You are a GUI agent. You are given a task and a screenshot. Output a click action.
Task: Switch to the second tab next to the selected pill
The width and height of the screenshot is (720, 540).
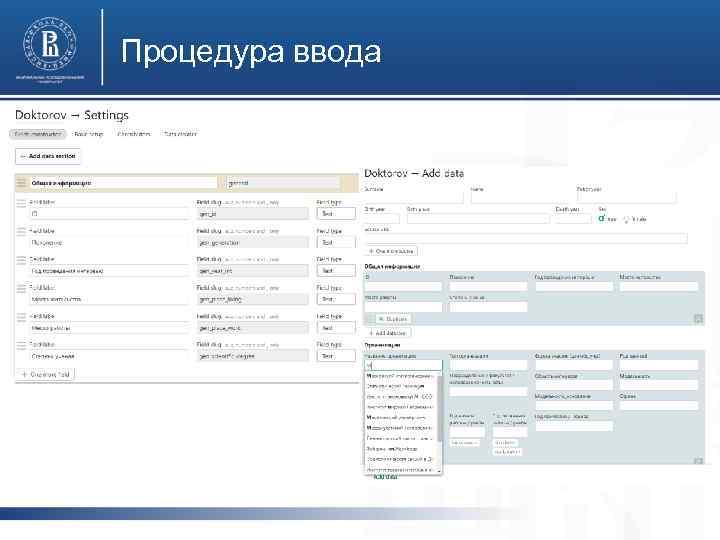pyautogui.click(x=89, y=134)
